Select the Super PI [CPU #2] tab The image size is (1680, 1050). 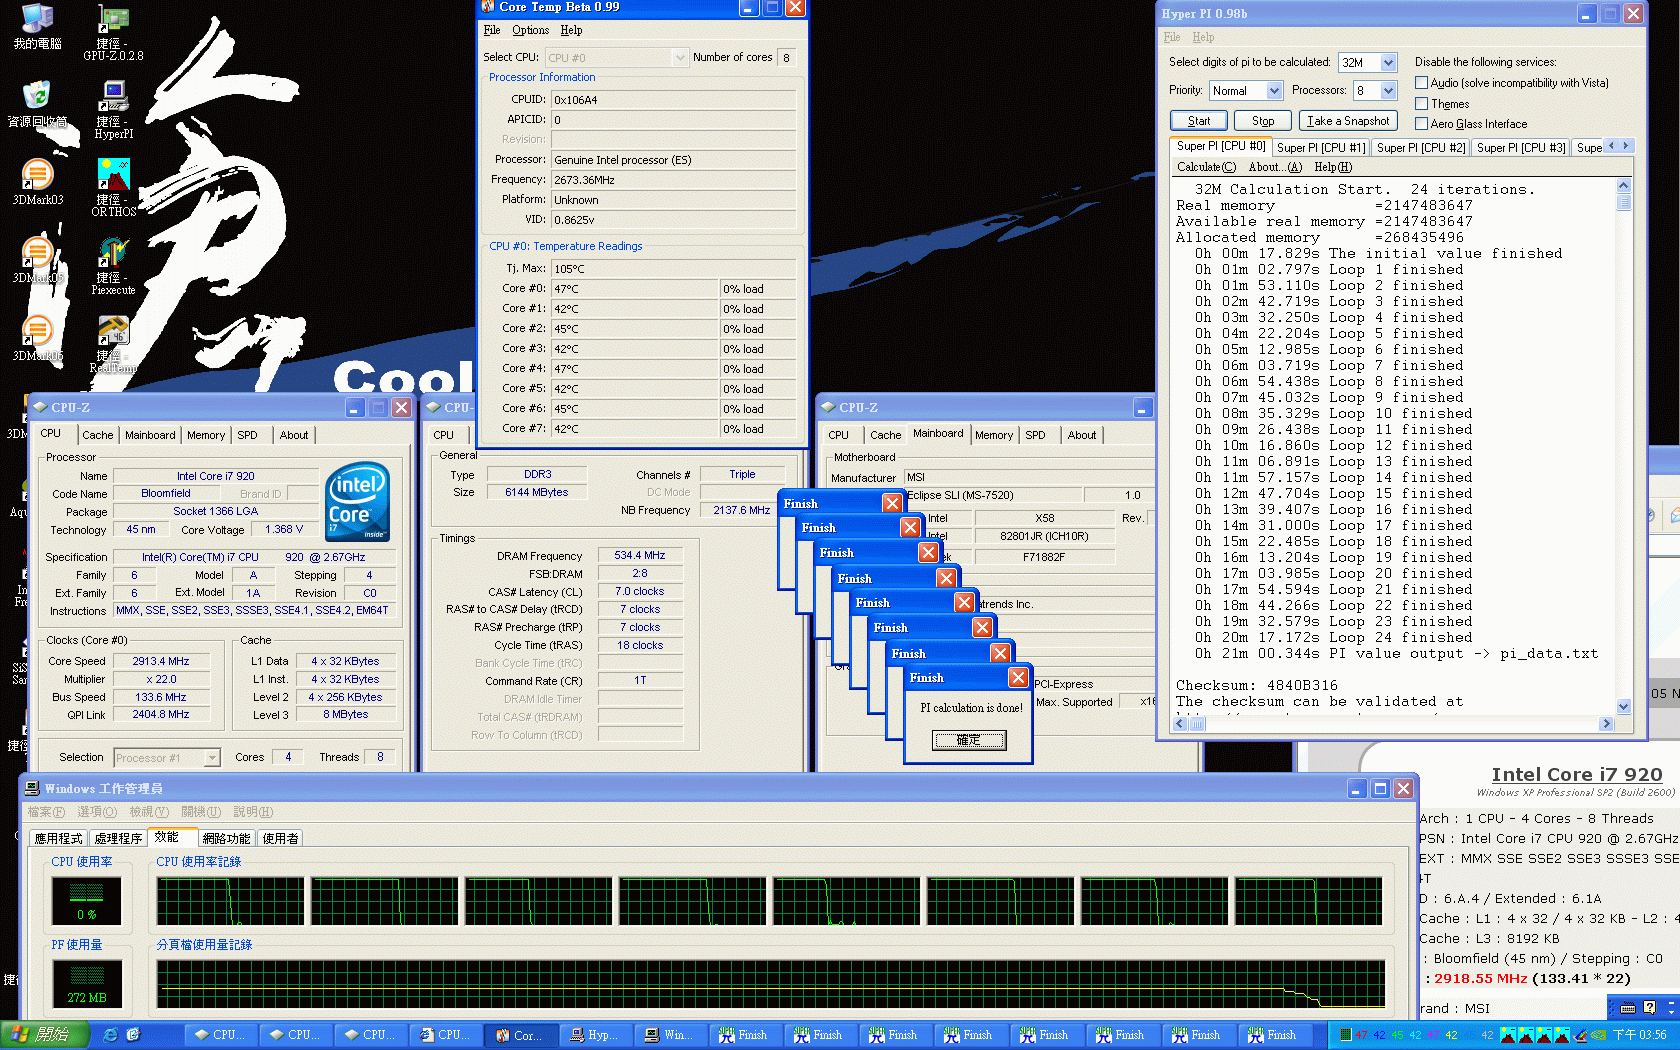(1421, 148)
